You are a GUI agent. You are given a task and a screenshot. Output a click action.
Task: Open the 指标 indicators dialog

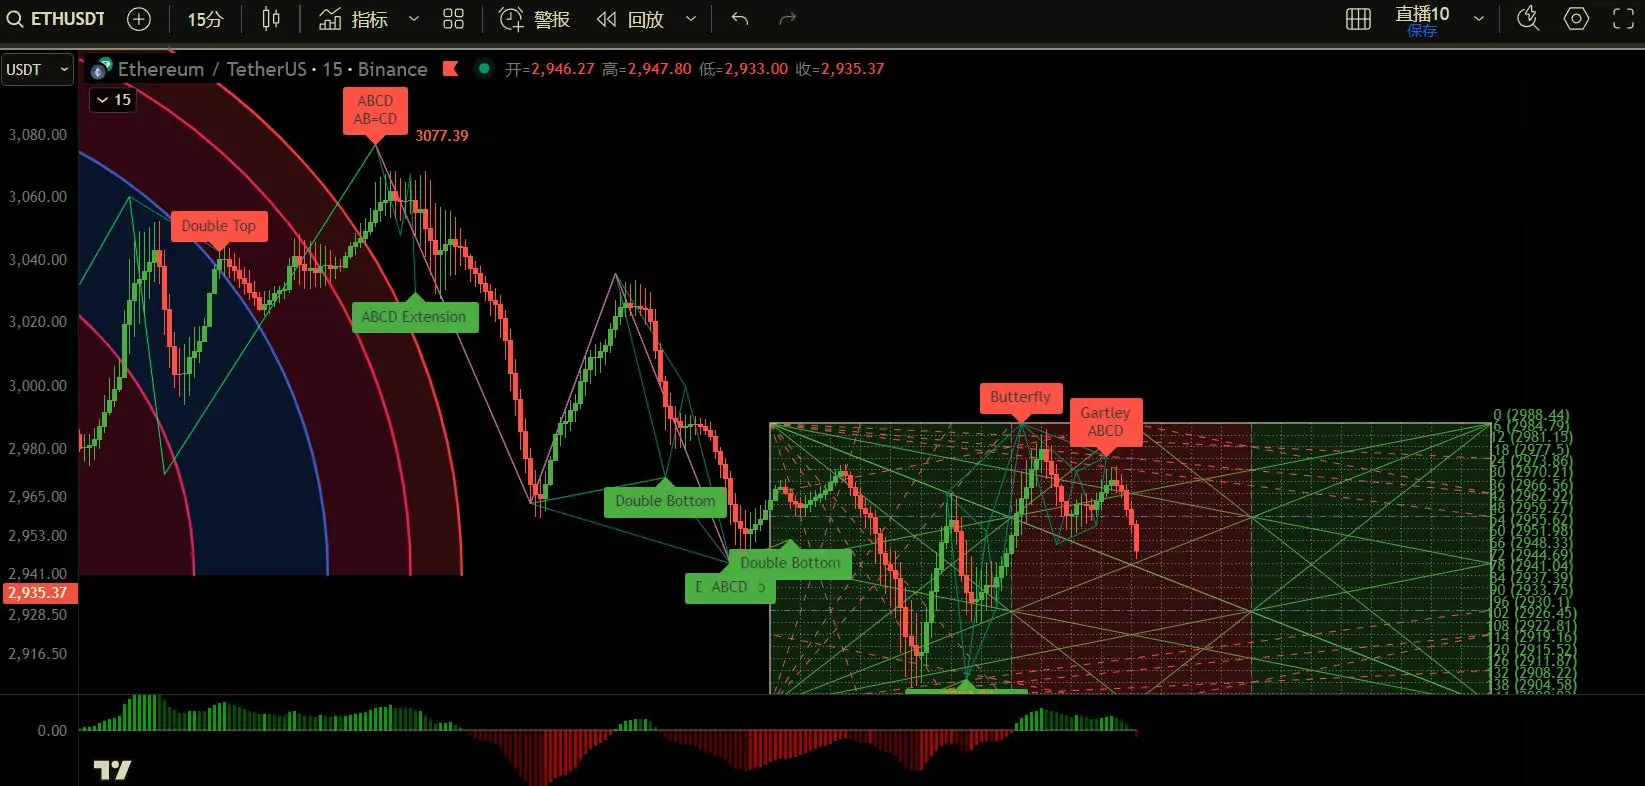[x=353, y=19]
